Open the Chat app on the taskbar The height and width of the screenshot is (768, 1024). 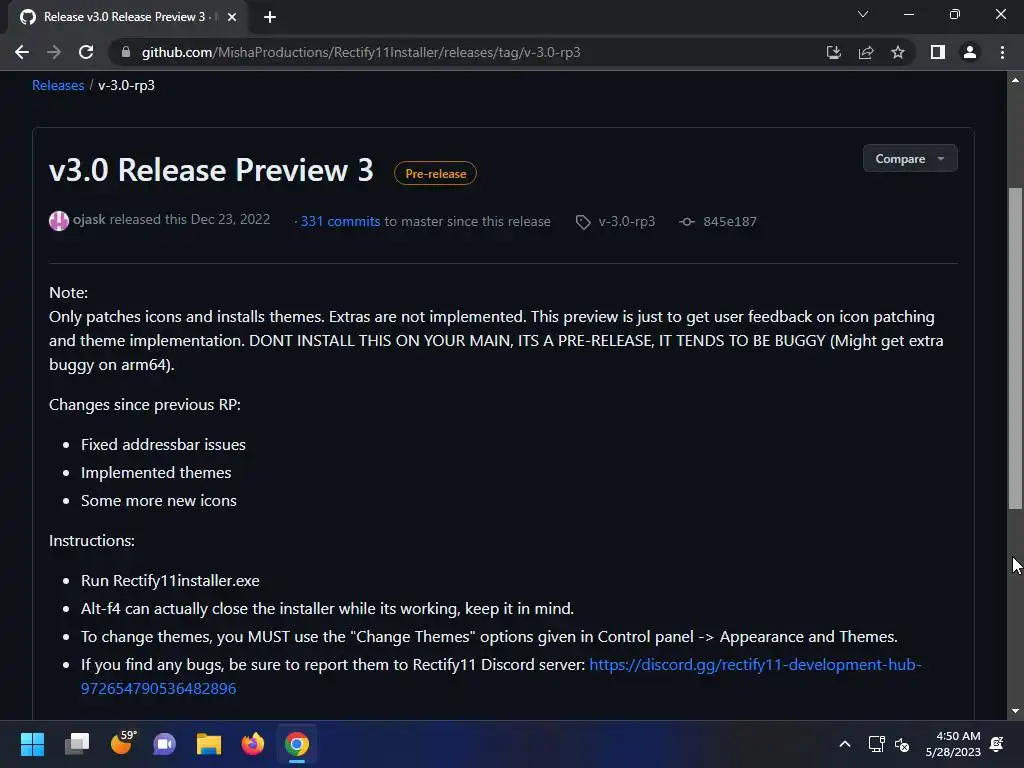(165, 744)
